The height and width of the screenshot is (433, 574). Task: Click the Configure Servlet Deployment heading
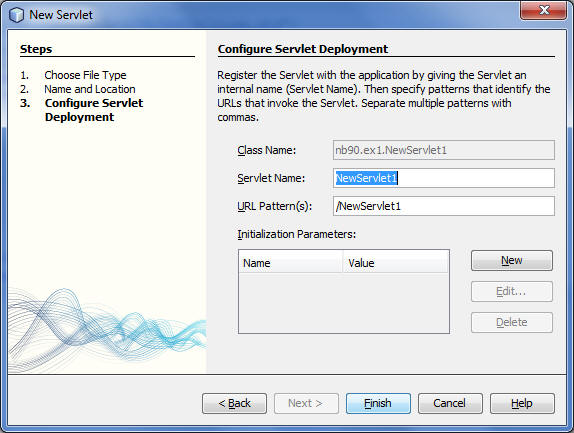pos(303,49)
